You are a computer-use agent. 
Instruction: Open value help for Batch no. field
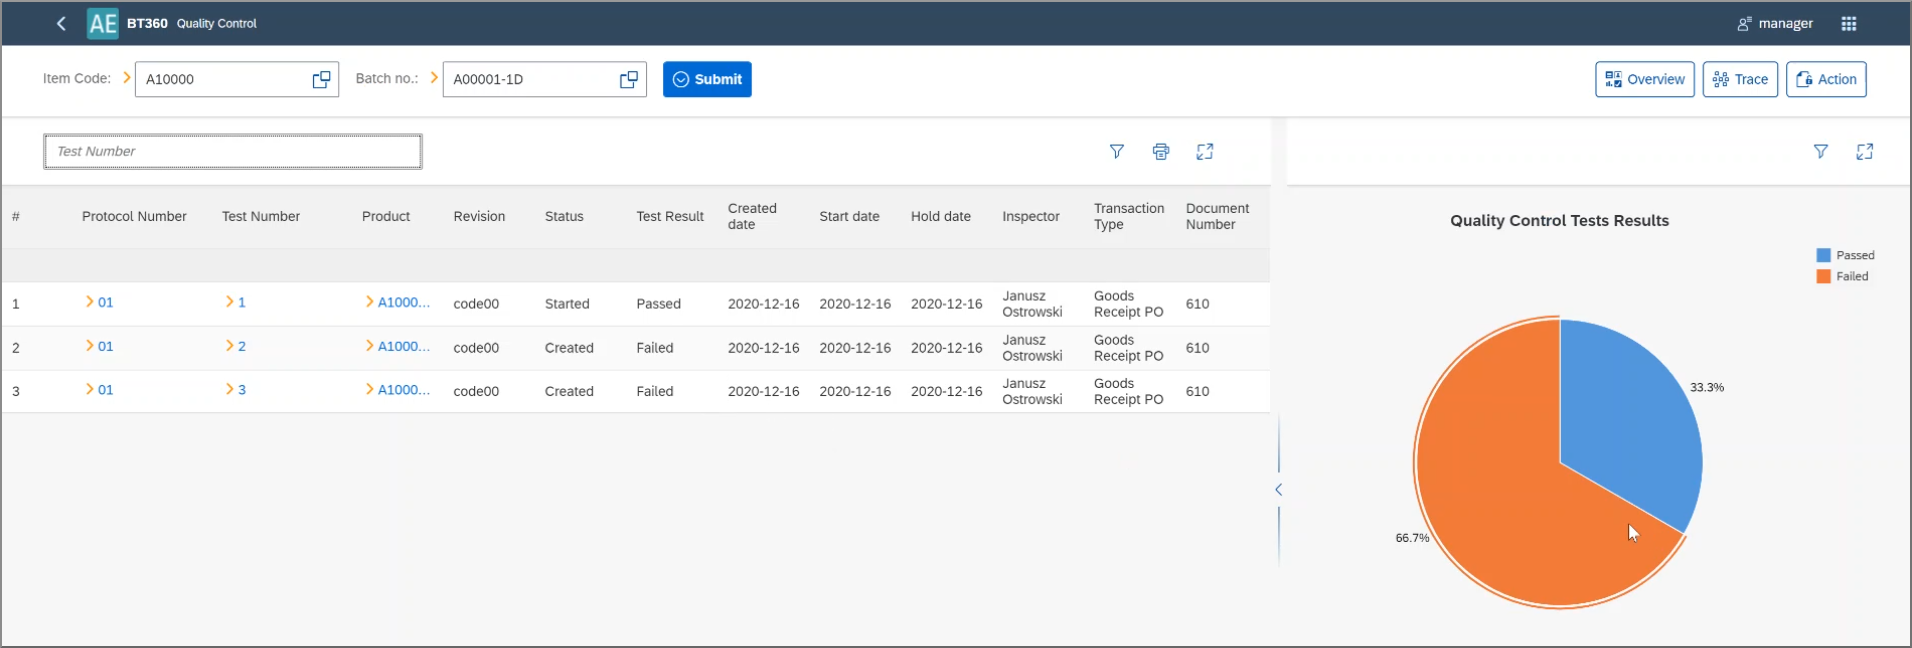[629, 79]
